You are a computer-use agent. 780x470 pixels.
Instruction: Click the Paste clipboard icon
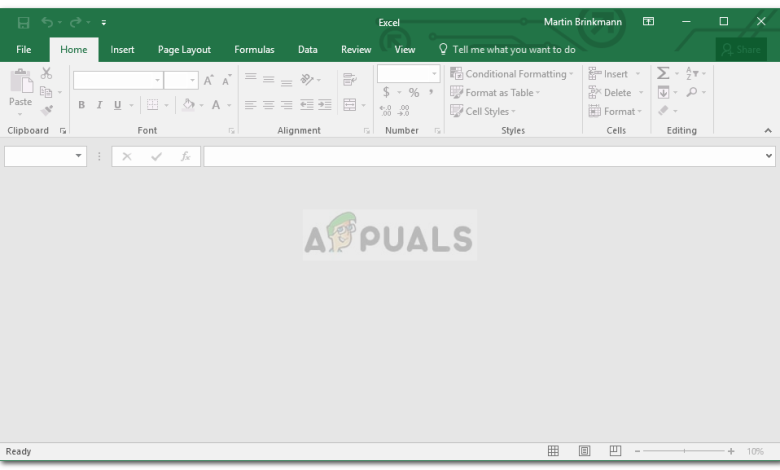(x=21, y=81)
